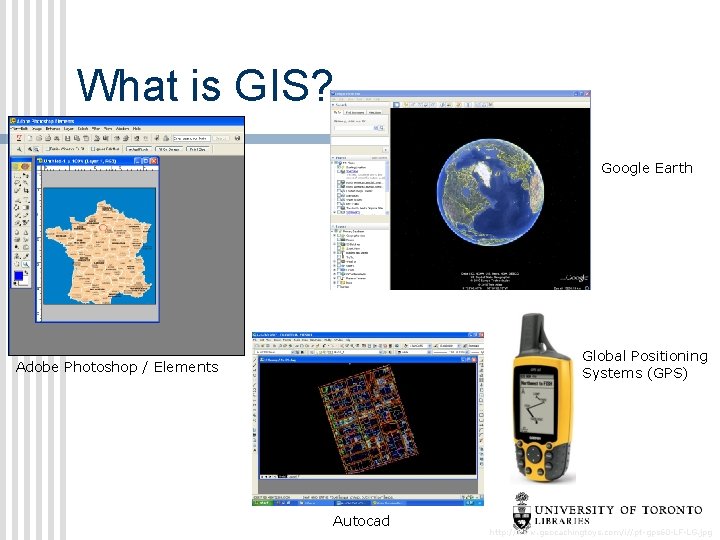Activate the Hand tool in Photoshop Elements toolbox
The height and width of the screenshot is (540, 720).
click(x=17, y=264)
